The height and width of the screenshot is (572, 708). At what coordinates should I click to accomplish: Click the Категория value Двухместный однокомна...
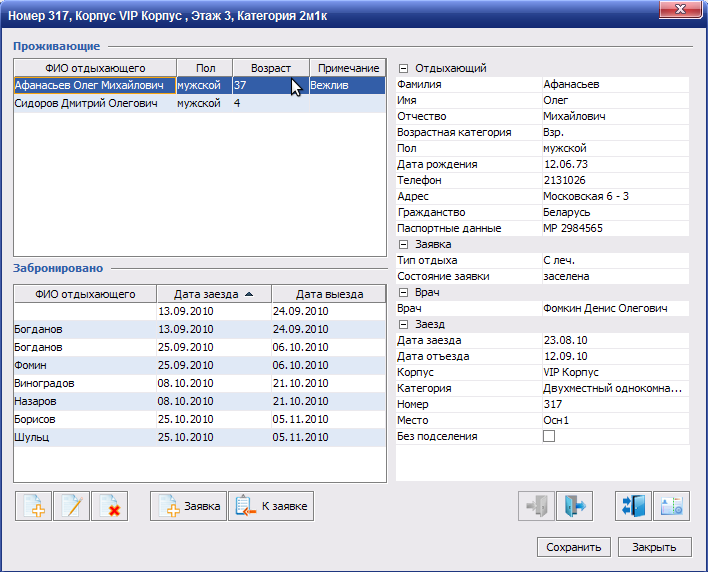pyautogui.click(x=616, y=388)
